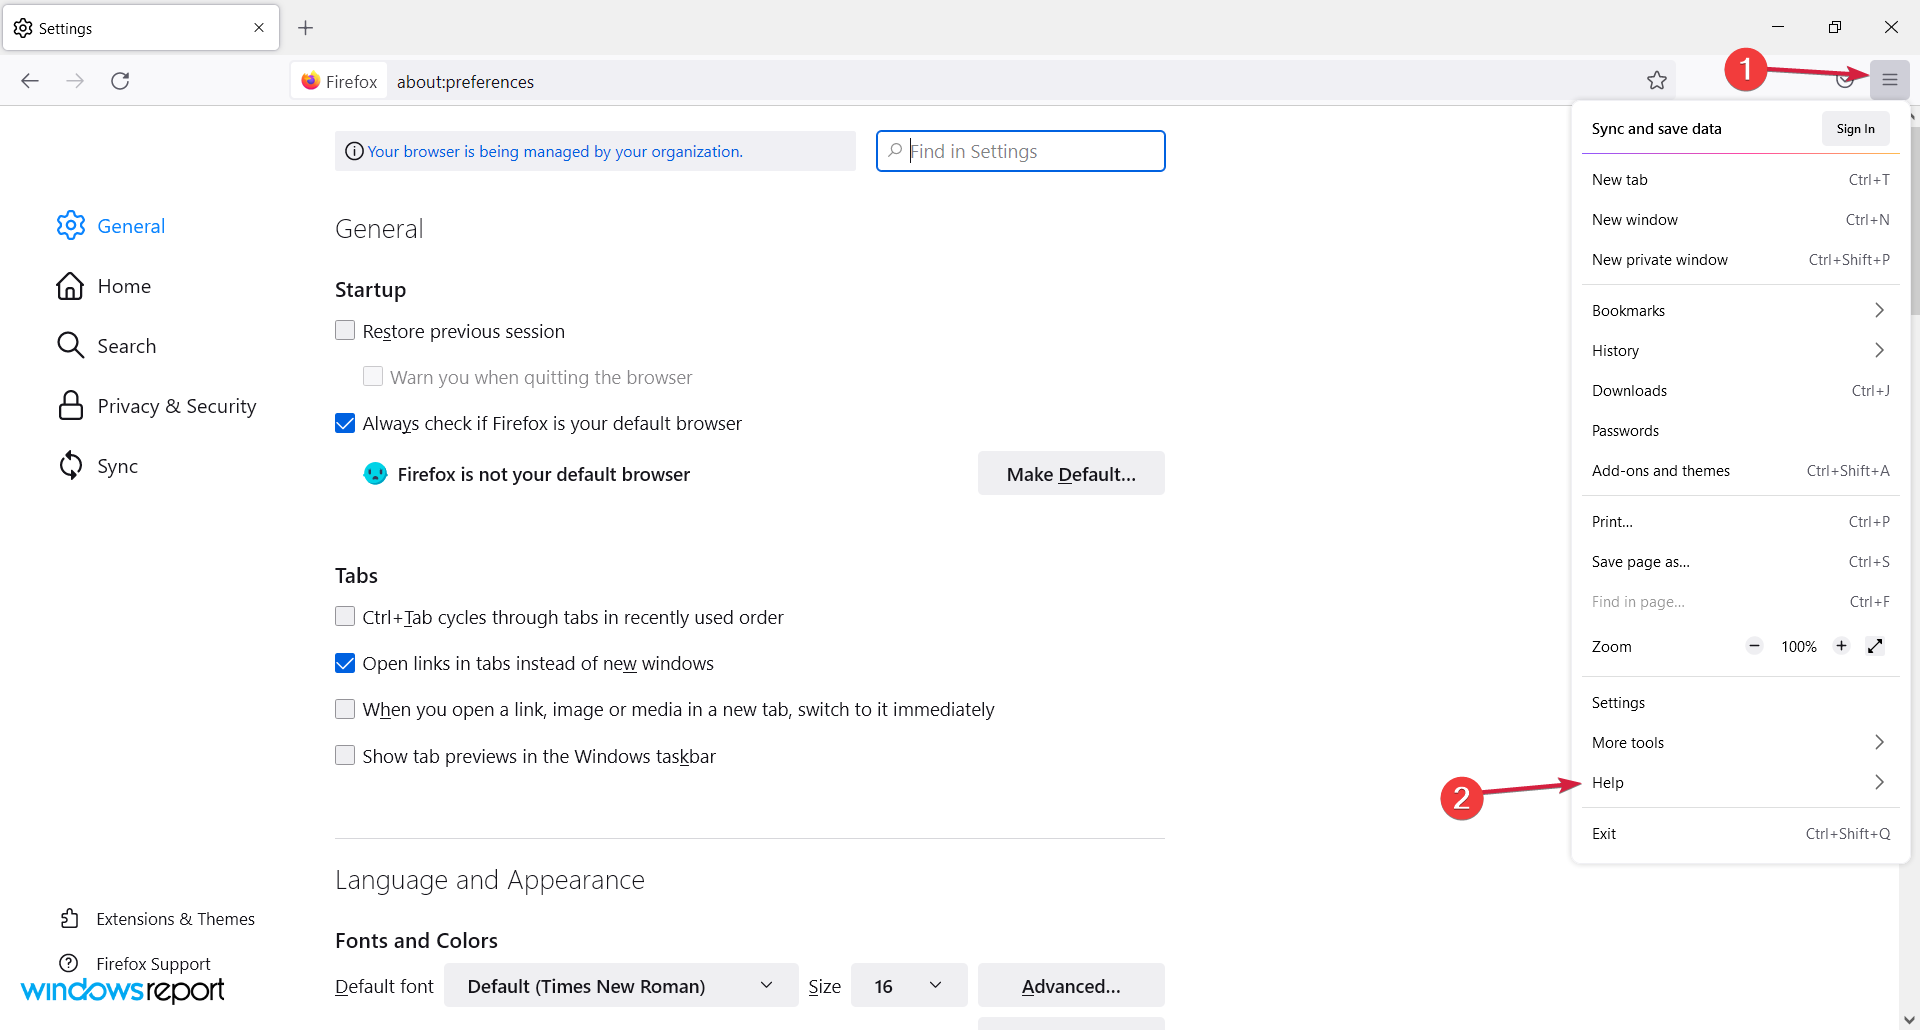Expand the Help submenu

click(x=1740, y=783)
